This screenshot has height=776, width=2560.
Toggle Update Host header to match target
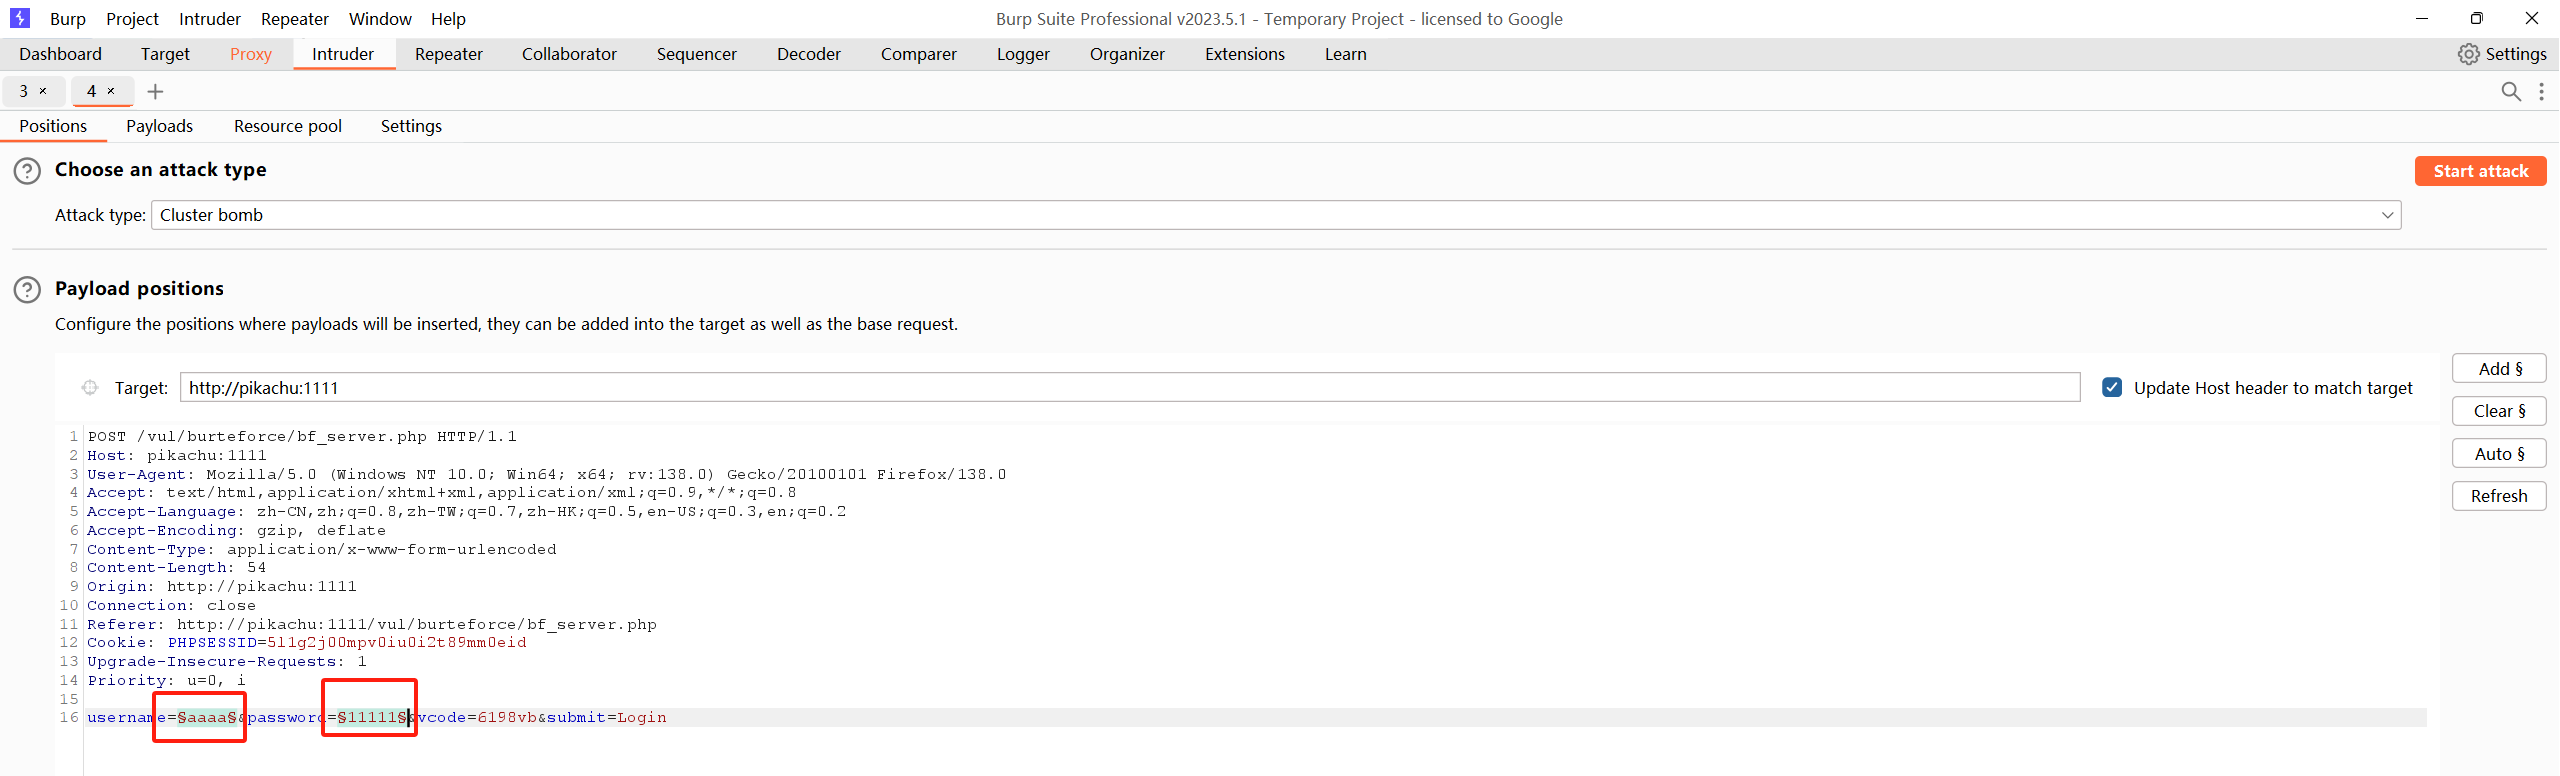click(x=2112, y=388)
